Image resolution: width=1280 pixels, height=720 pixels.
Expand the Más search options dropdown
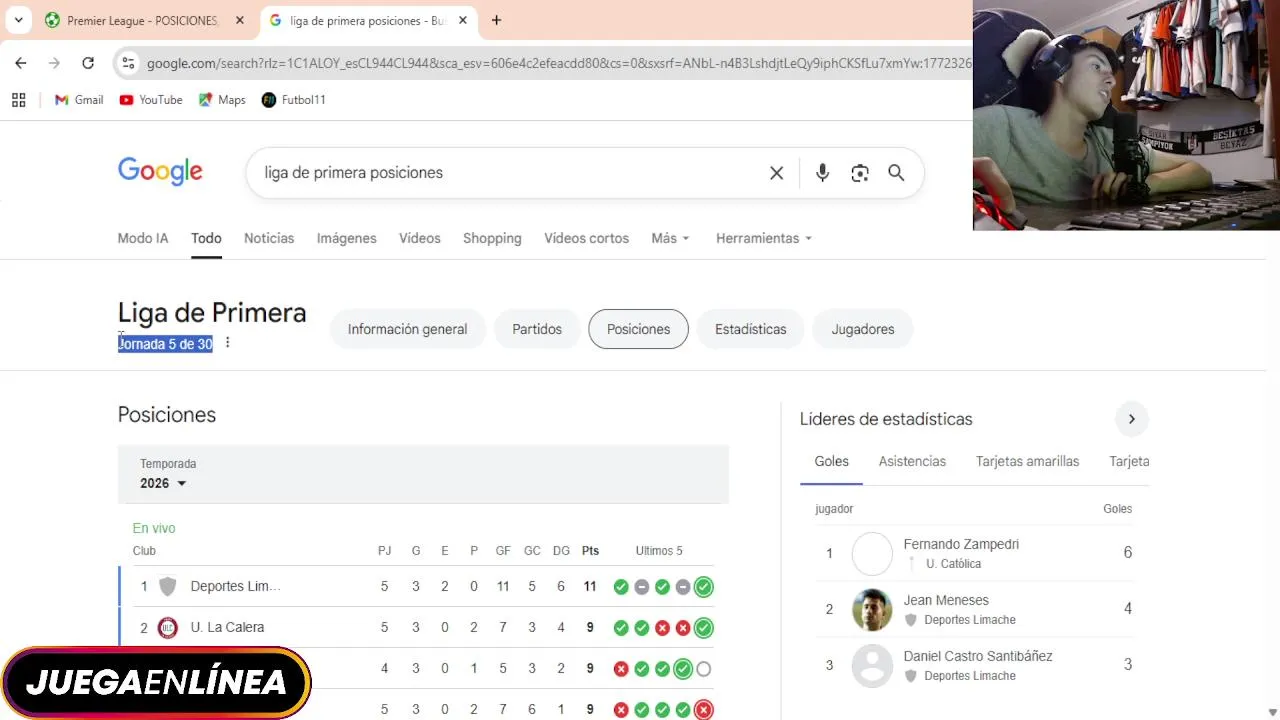[x=670, y=238]
